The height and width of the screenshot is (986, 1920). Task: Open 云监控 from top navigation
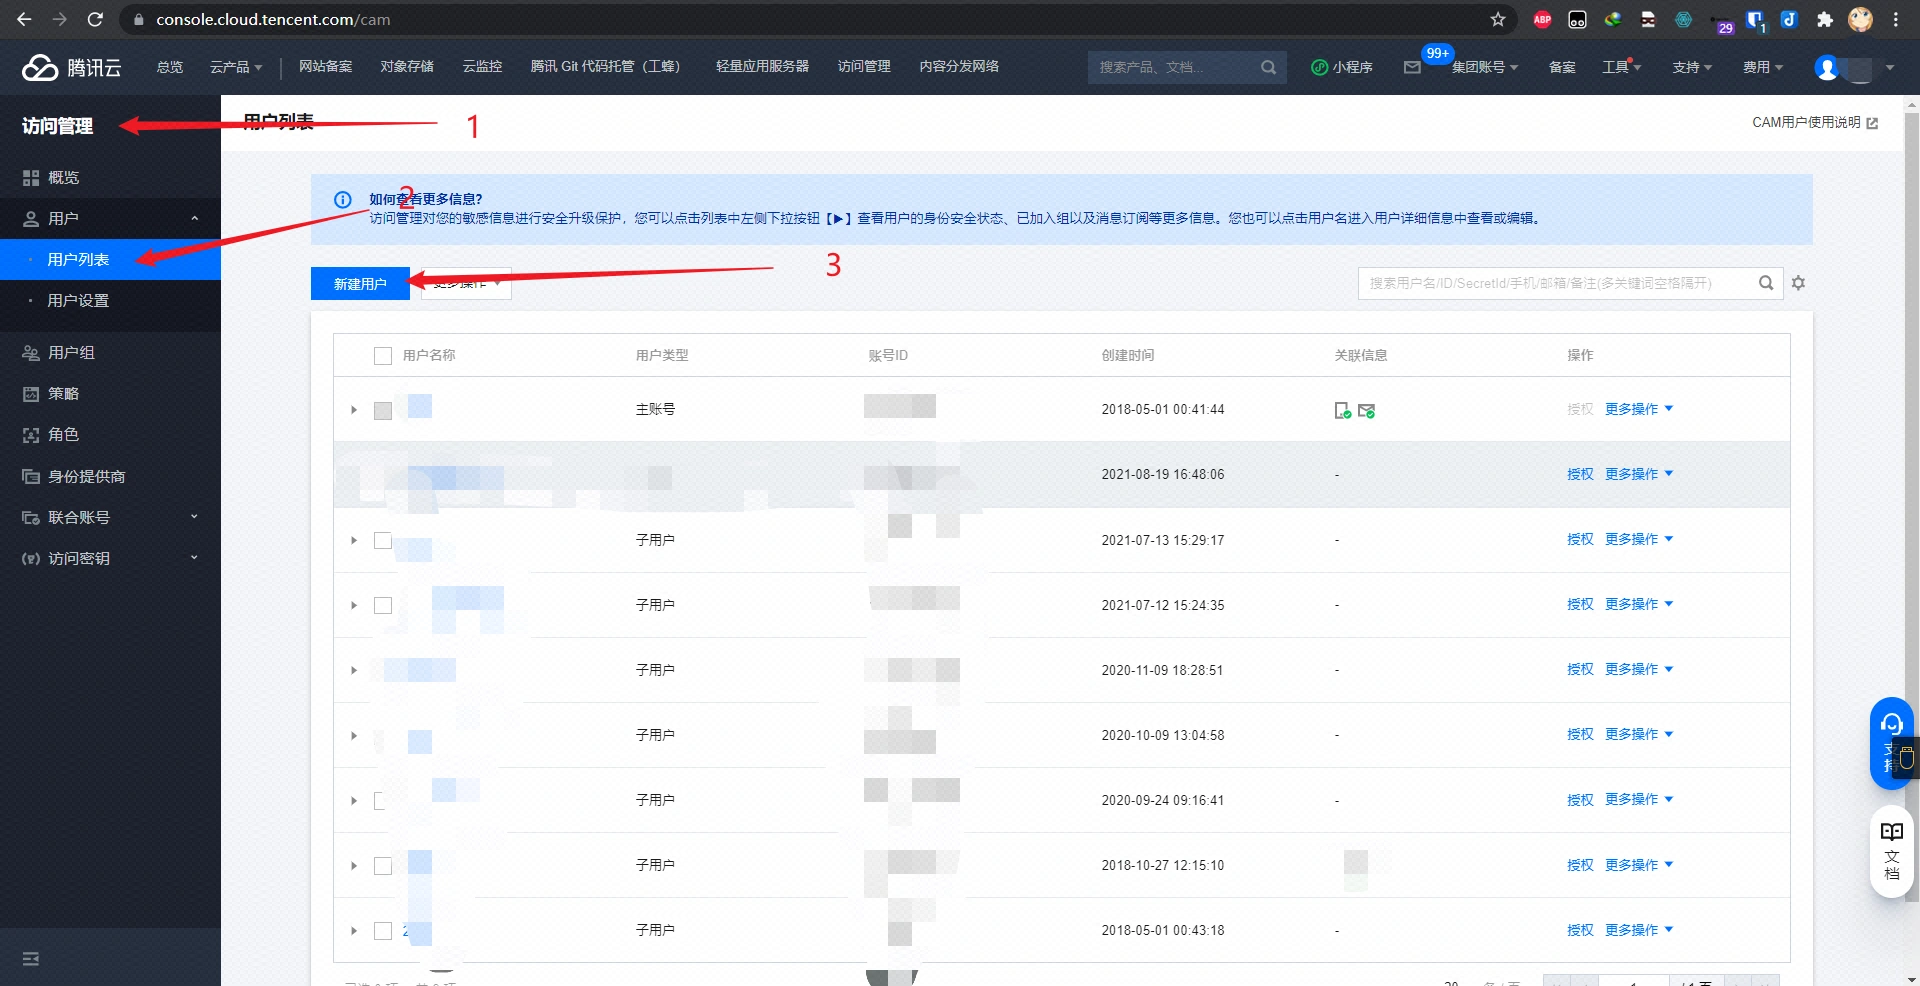click(x=482, y=66)
